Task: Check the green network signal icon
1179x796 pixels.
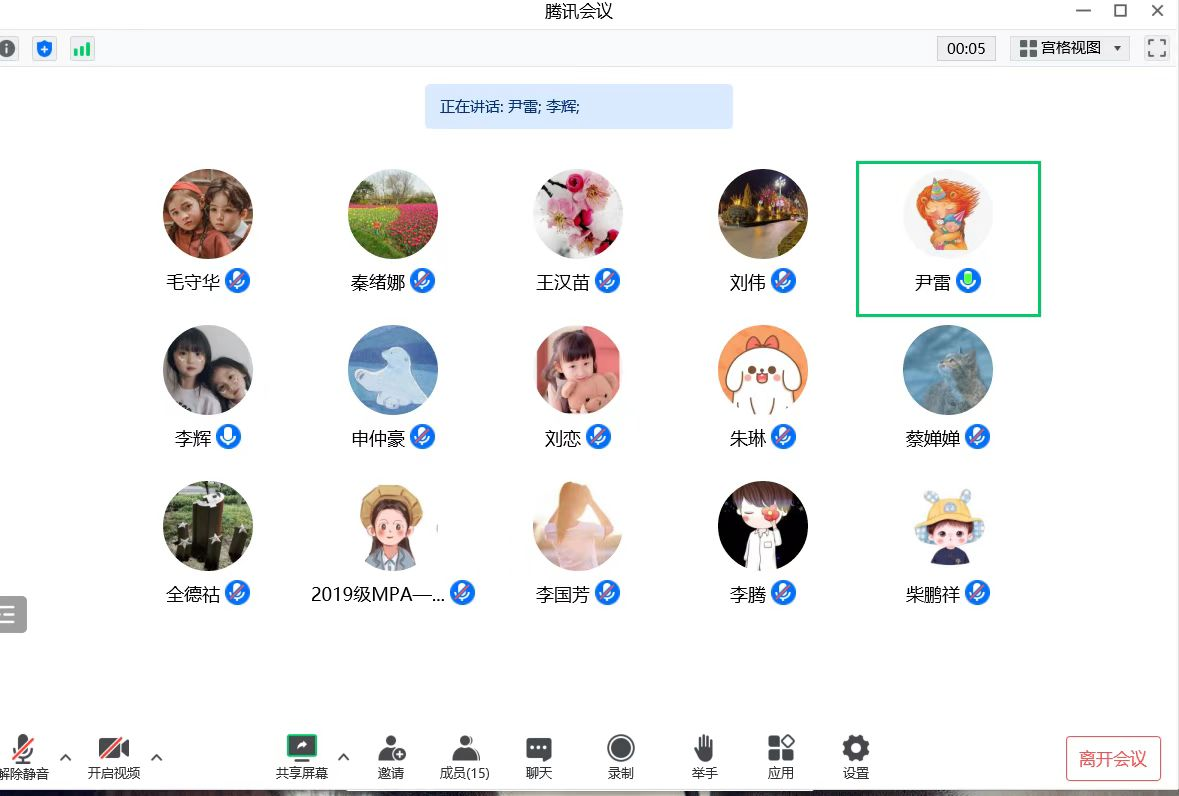Action: pyautogui.click(x=82, y=48)
